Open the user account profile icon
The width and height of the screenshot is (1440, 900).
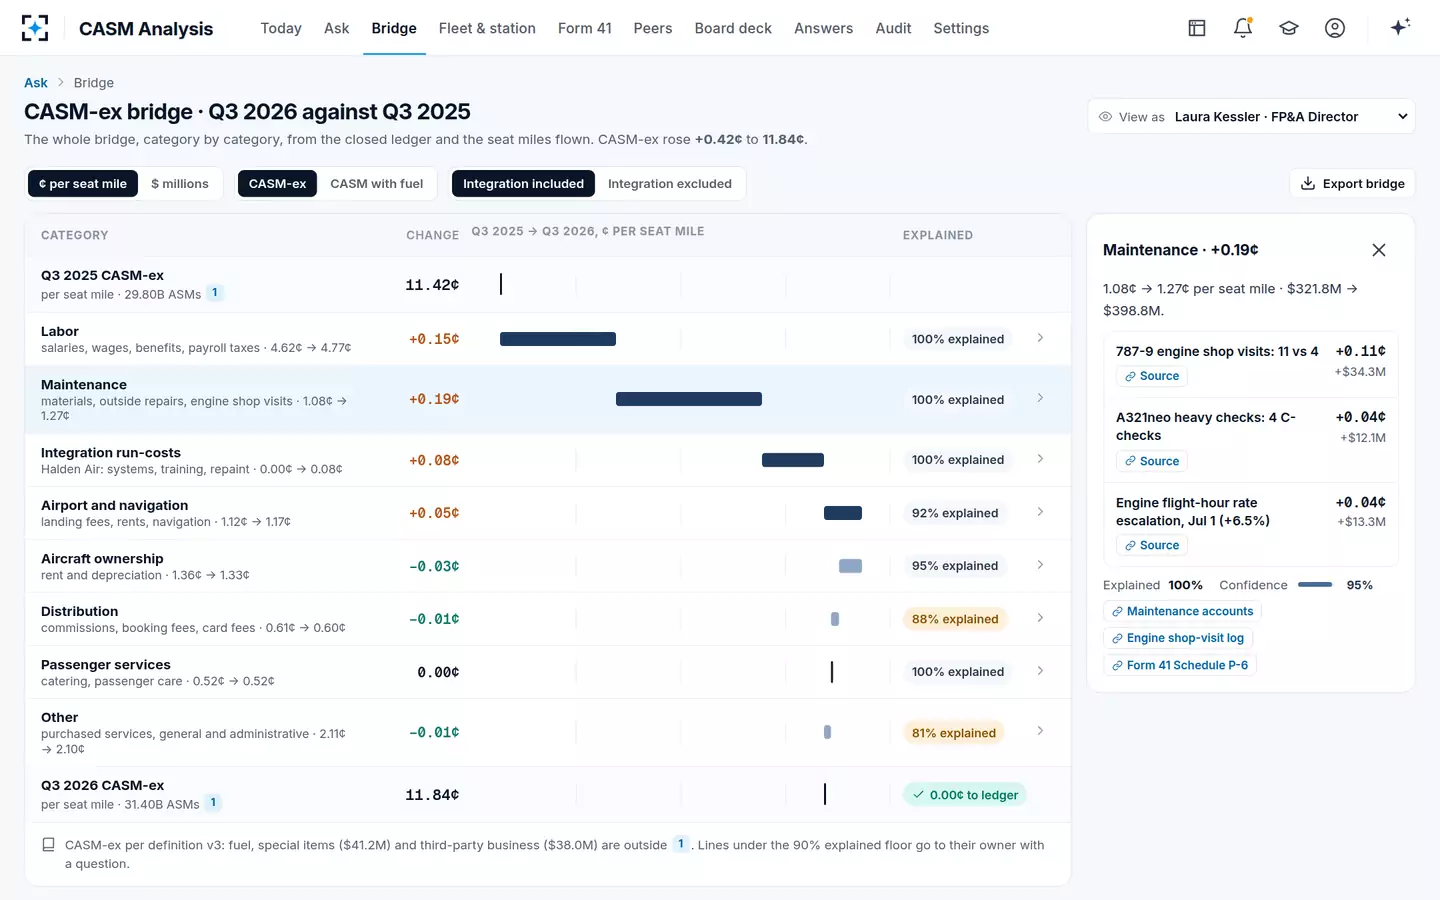pyautogui.click(x=1335, y=28)
